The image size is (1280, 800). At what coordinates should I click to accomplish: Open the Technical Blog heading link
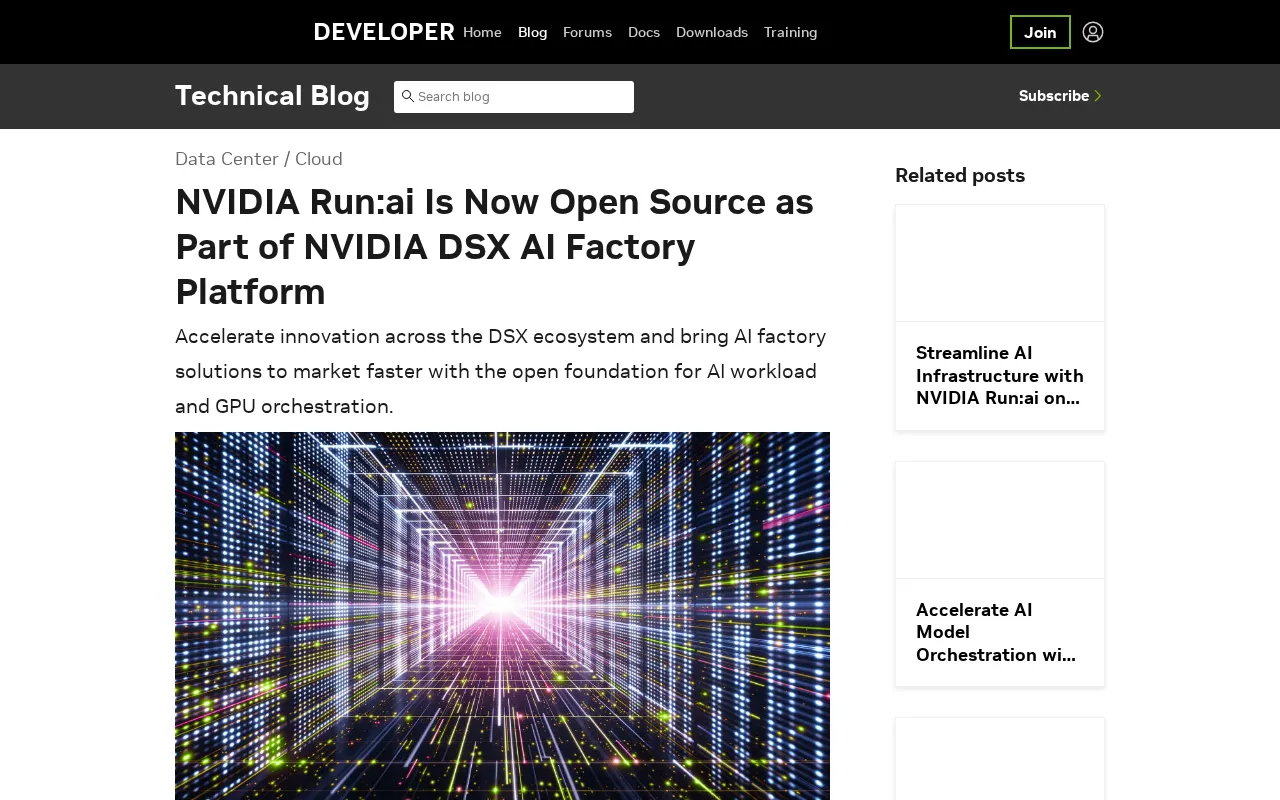272,96
